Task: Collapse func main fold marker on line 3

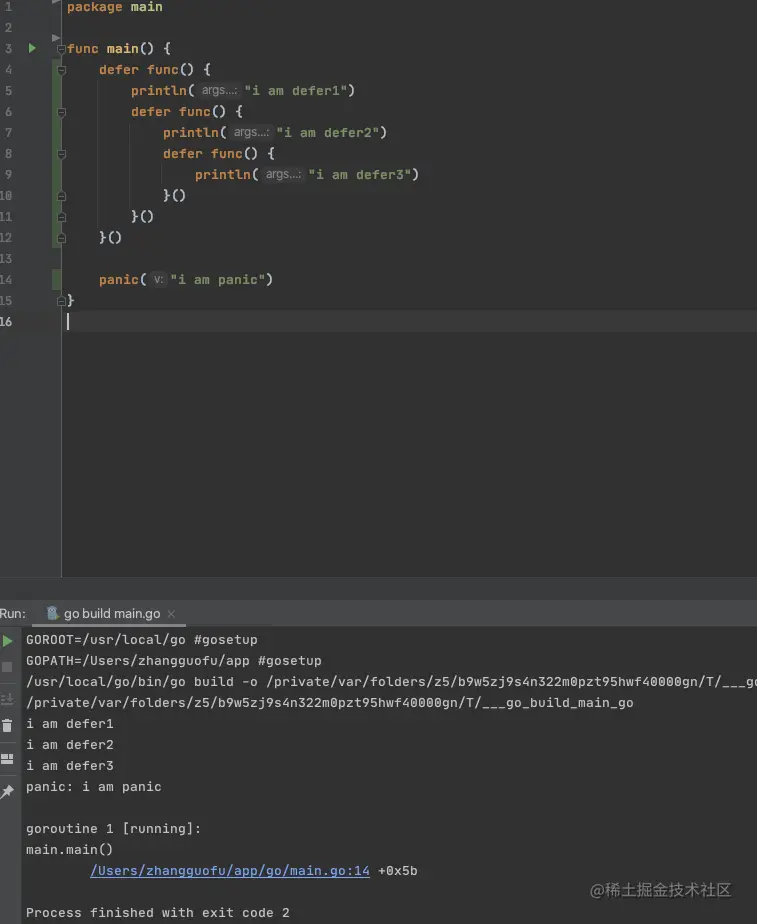Action: pos(61,49)
